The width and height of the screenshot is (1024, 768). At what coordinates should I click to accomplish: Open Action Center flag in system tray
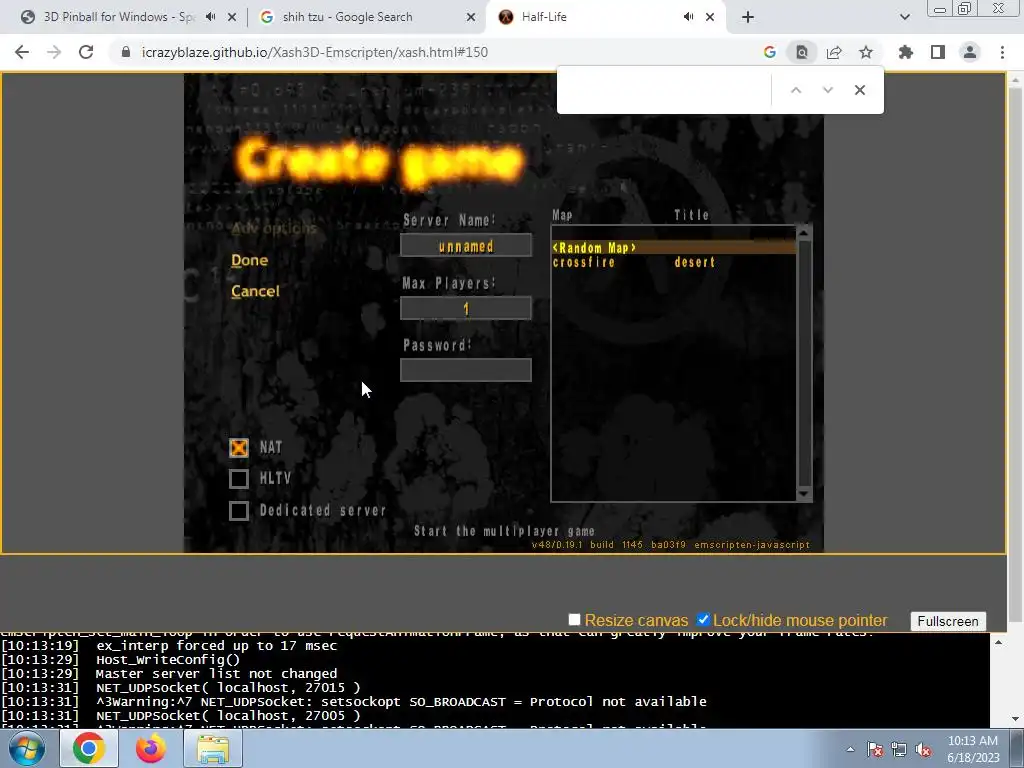(x=875, y=750)
